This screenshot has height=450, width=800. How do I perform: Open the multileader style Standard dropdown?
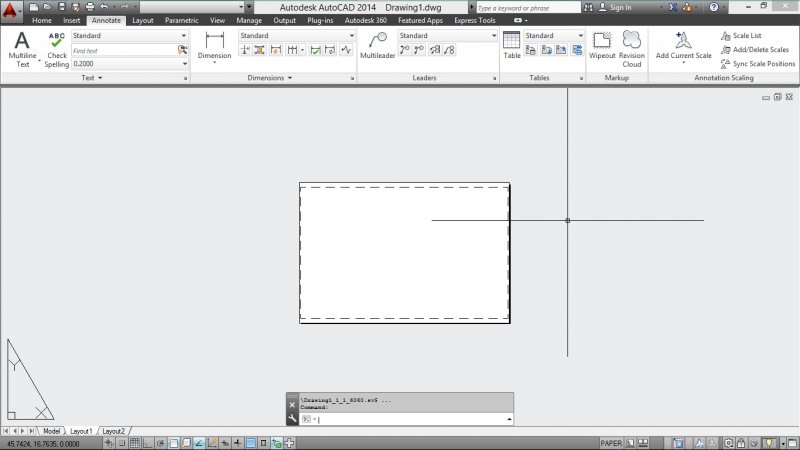(447, 36)
